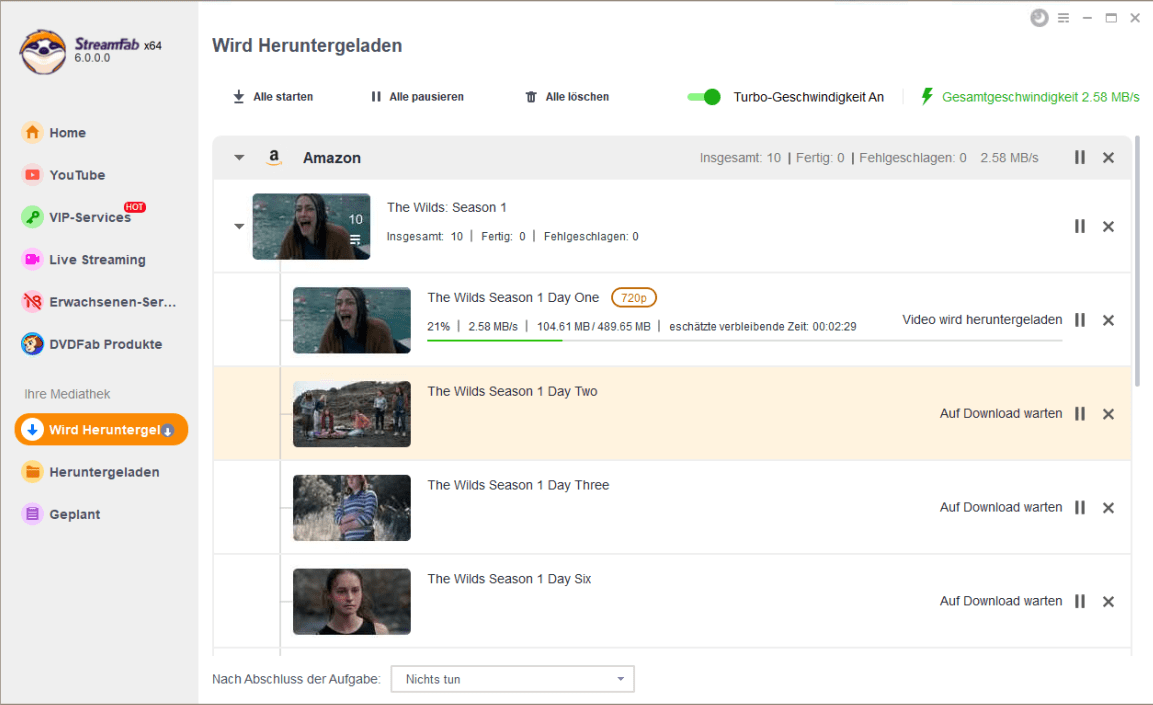Click the 'Wird Heruntergeladen' page heading

coord(307,46)
